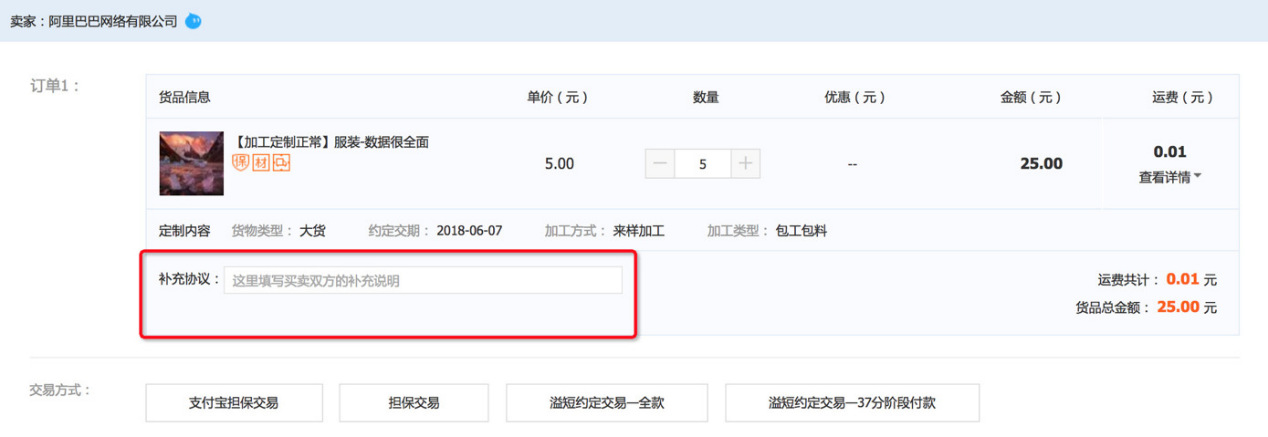Open product title 【加工定制正常】服装-数据很全面
1268x437 pixels.
[x=331, y=142]
